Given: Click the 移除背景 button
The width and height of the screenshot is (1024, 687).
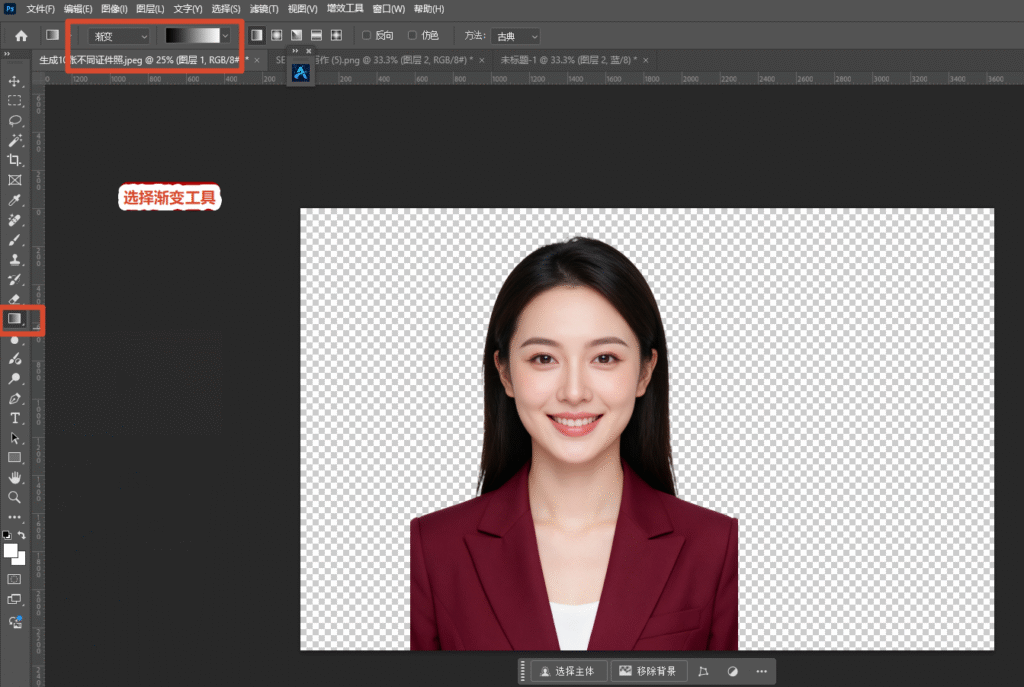Looking at the screenshot, I should (x=648, y=671).
